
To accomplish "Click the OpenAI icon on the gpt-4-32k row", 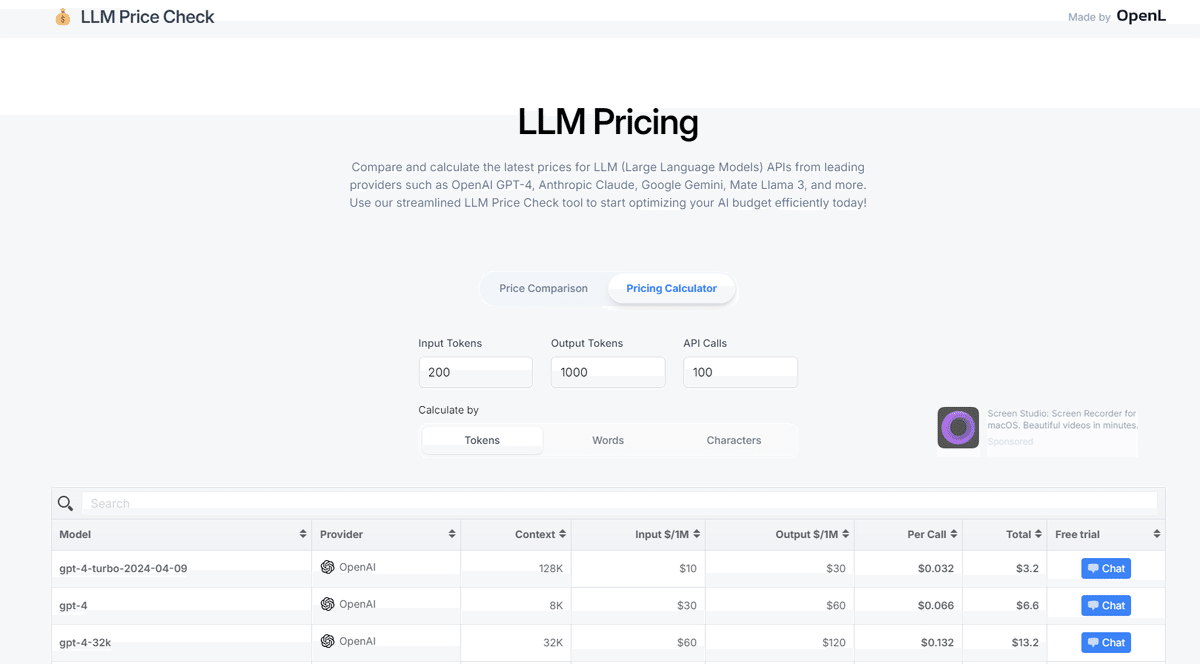I will click(327, 642).
